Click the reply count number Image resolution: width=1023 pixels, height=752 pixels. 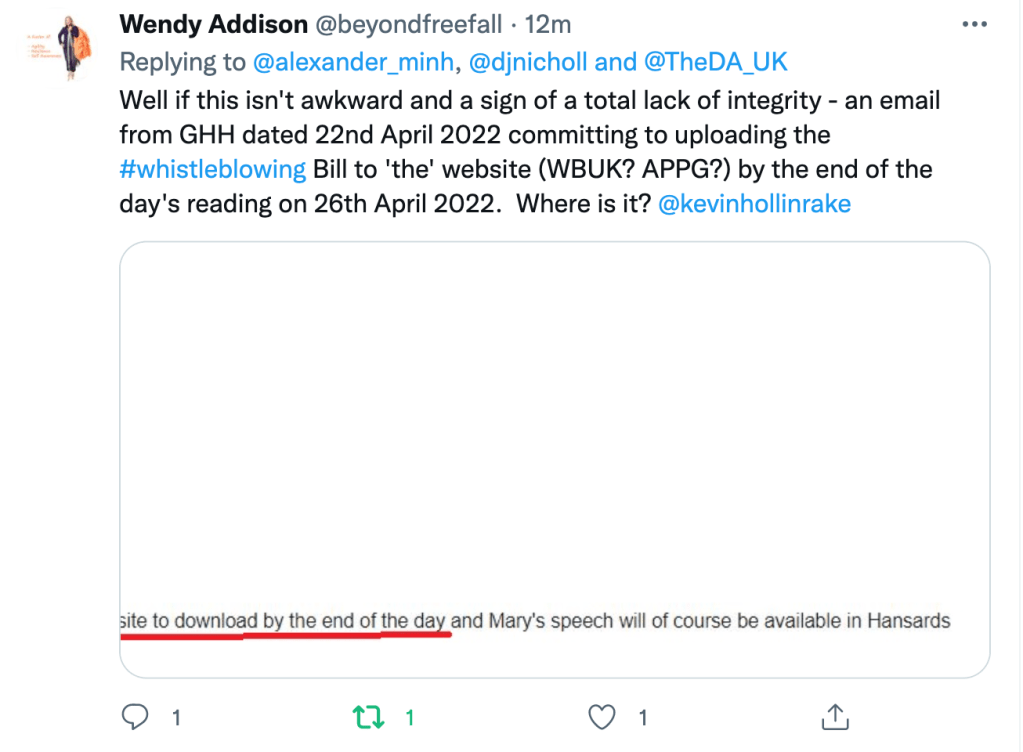click(177, 718)
